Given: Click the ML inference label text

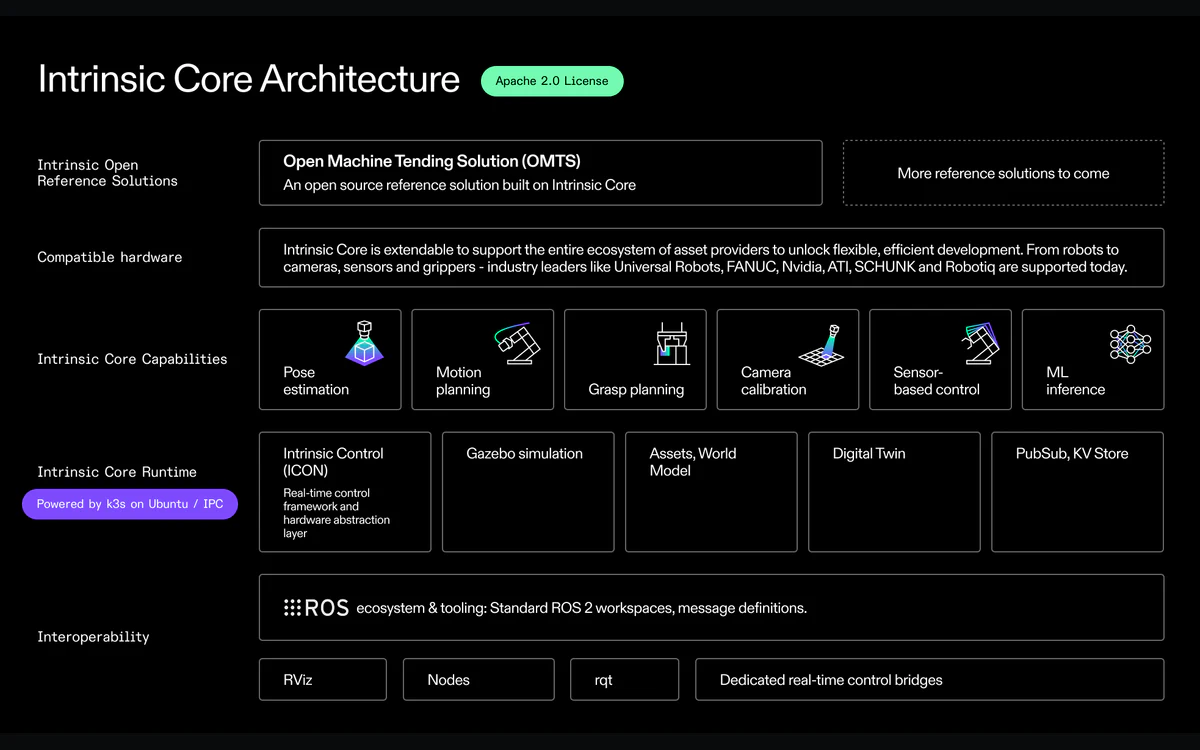Looking at the screenshot, I should point(1075,381).
